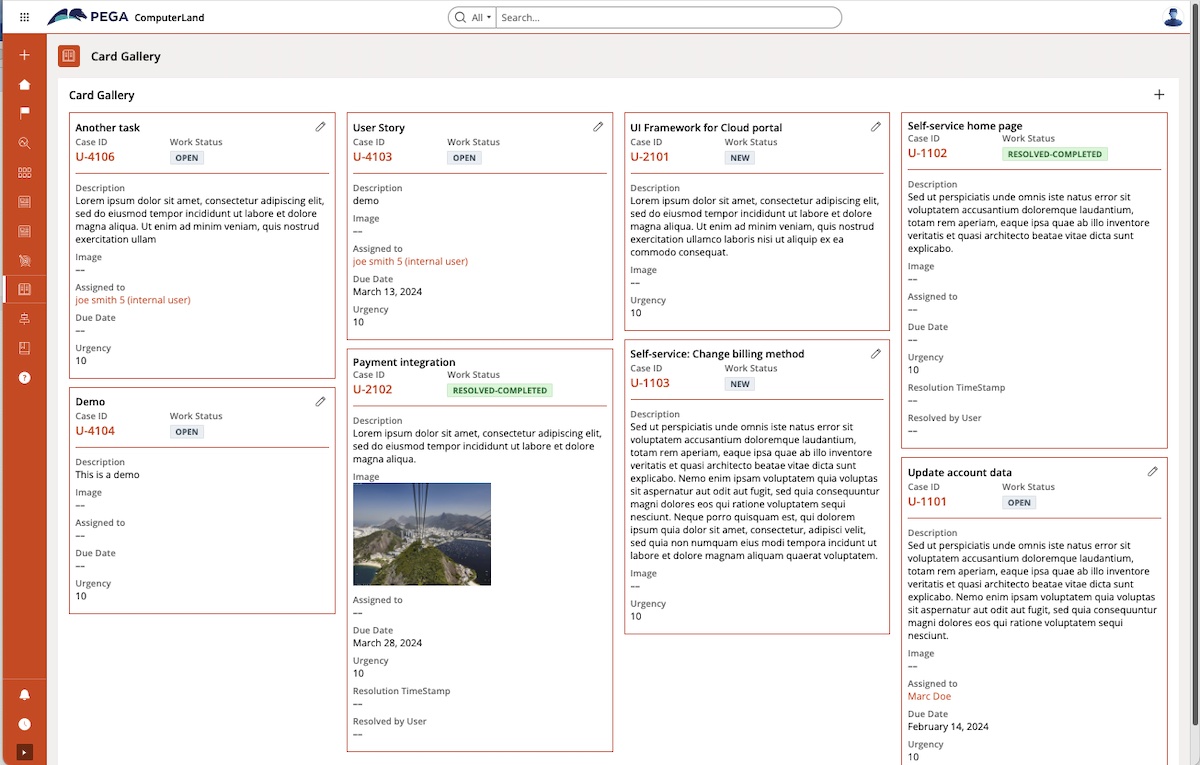Edit the Update account data card
The image size is (1200, 765).
(x=1152, y=472)
